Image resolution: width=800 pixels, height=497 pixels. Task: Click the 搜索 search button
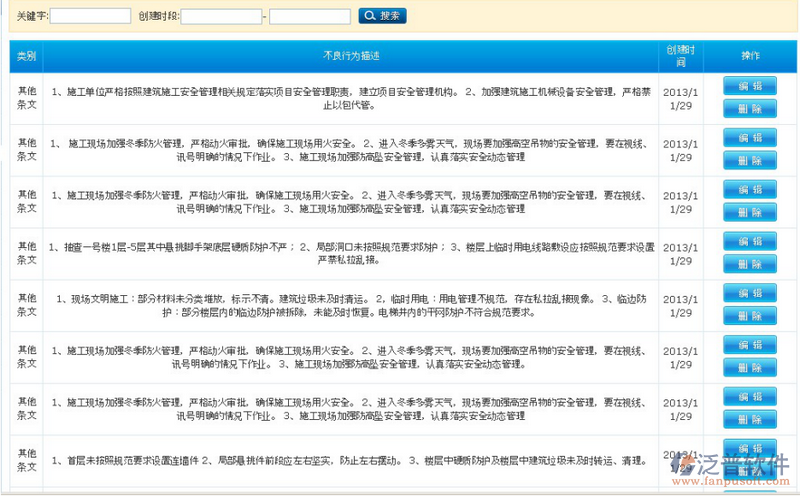click(383, 16)
